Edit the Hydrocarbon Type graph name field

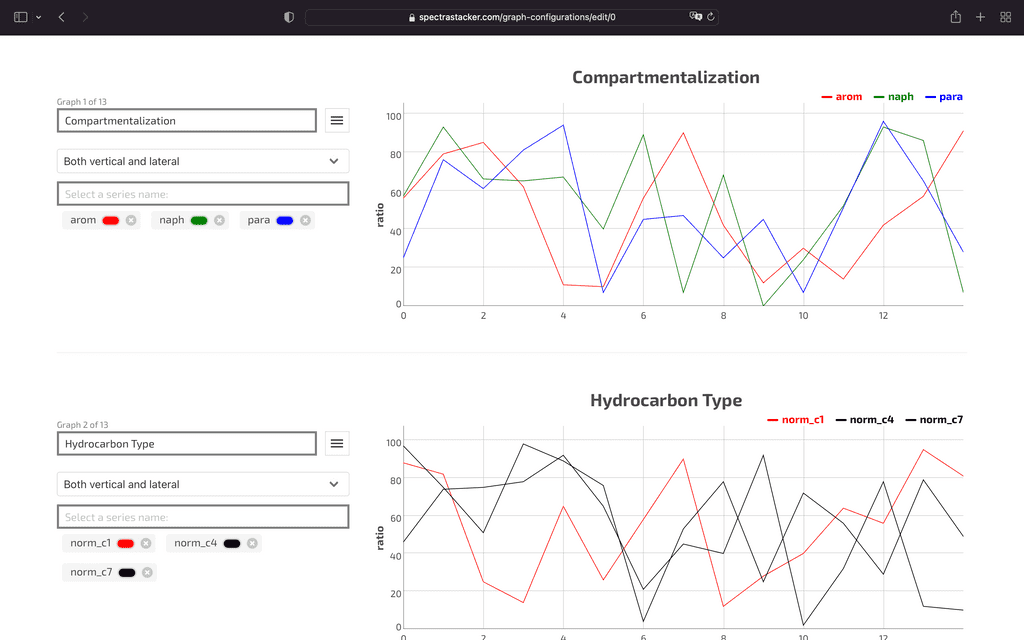coord(187,444)
